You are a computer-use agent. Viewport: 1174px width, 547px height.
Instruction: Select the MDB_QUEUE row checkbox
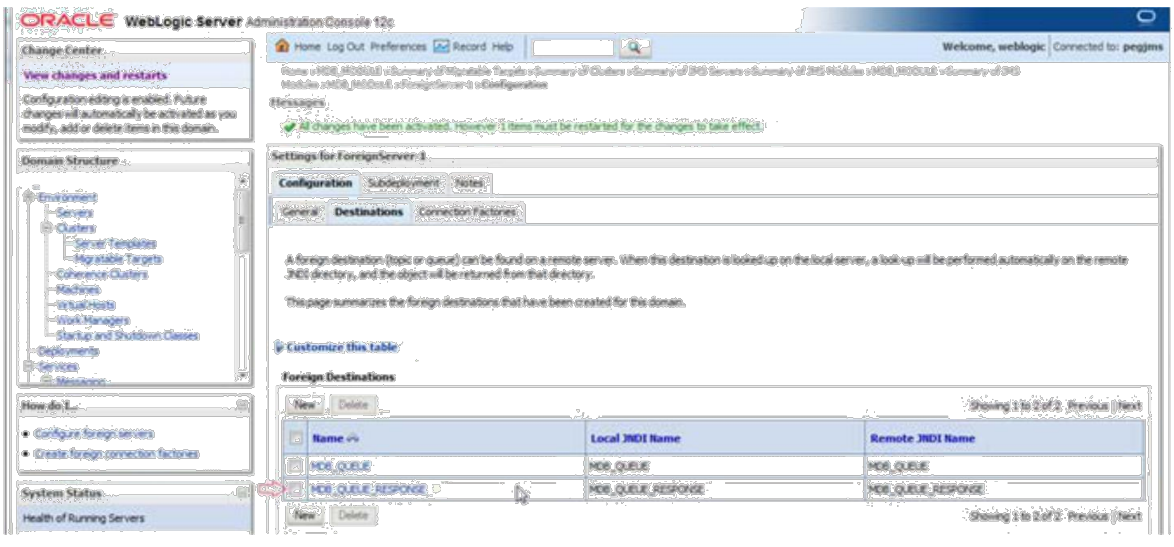(x=296, y=466)
